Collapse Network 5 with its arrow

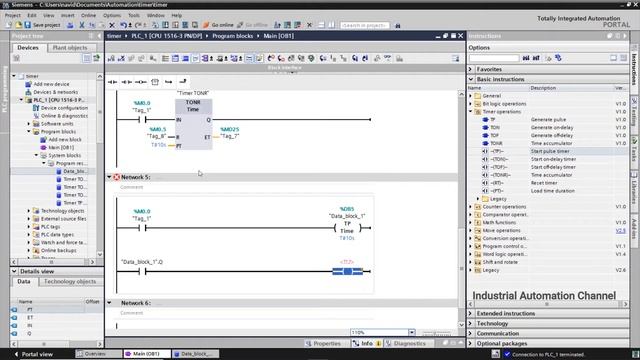pyautogui.click(x=109, y=177)
